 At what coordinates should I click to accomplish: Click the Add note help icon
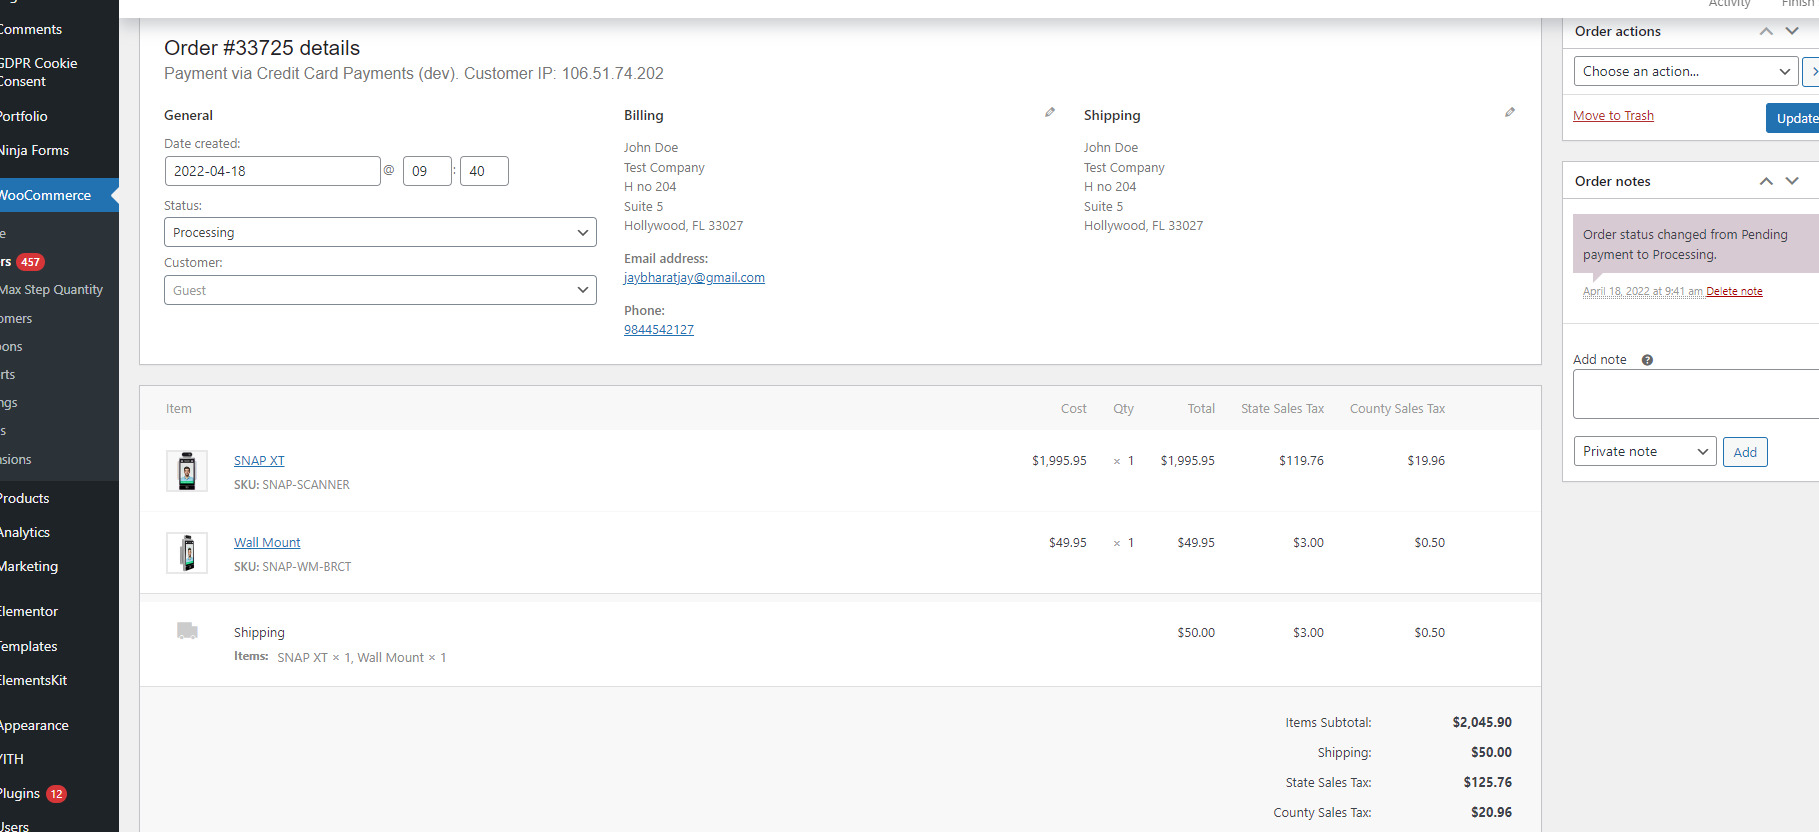pos(1647,360)
